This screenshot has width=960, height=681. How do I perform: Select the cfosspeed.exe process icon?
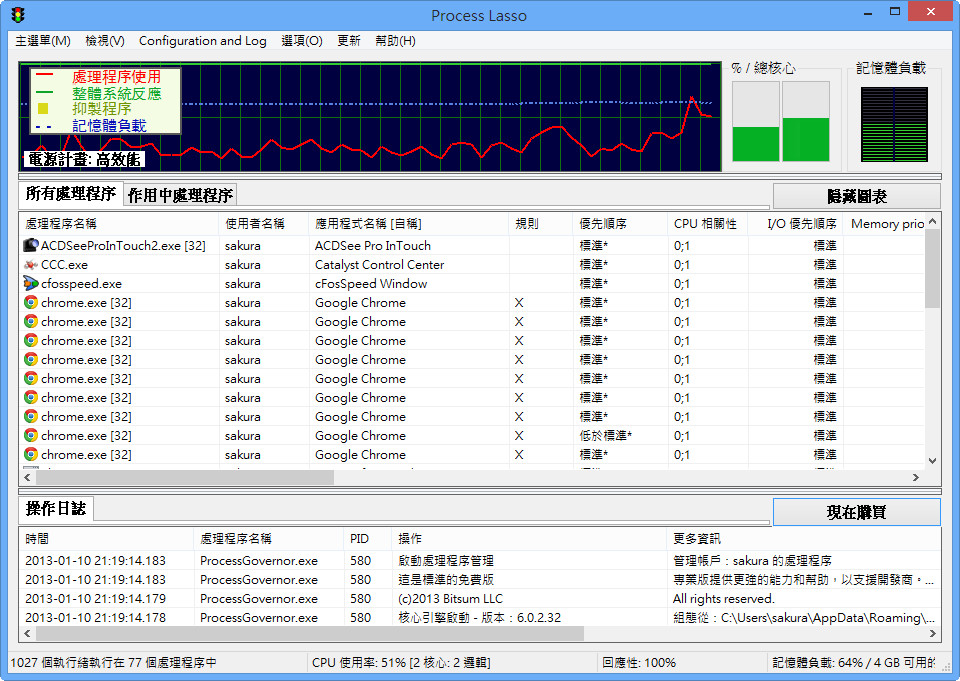click(31, 284)
